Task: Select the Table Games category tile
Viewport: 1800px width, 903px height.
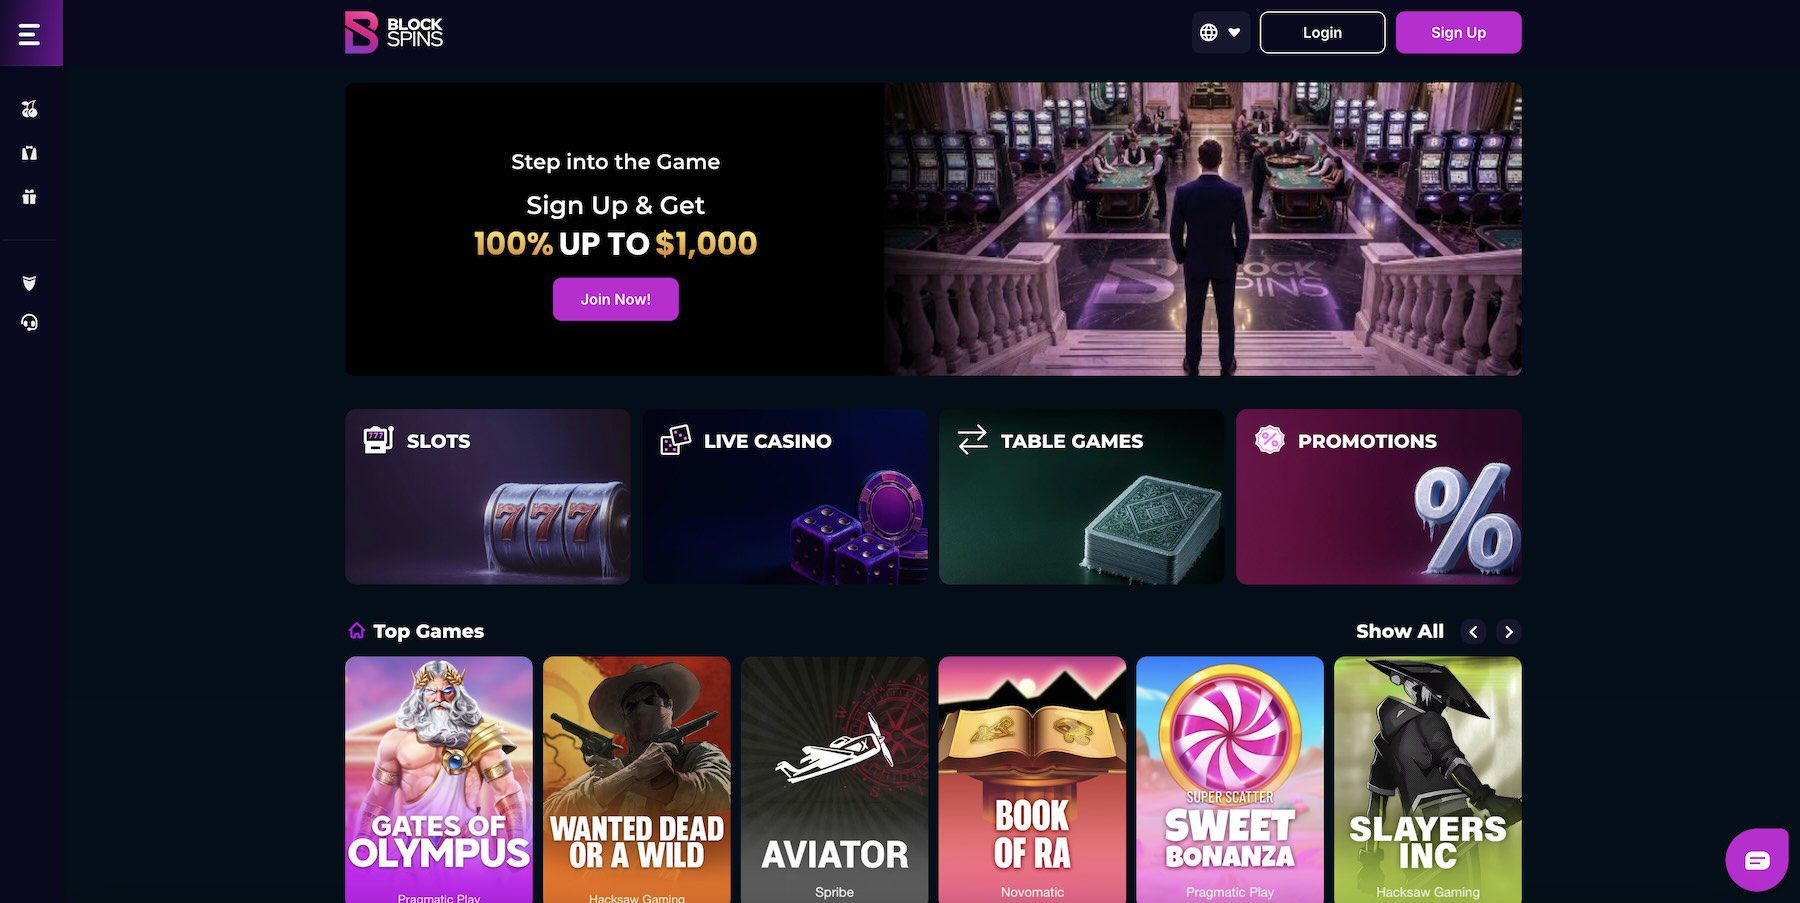Action: [1082, 496]
